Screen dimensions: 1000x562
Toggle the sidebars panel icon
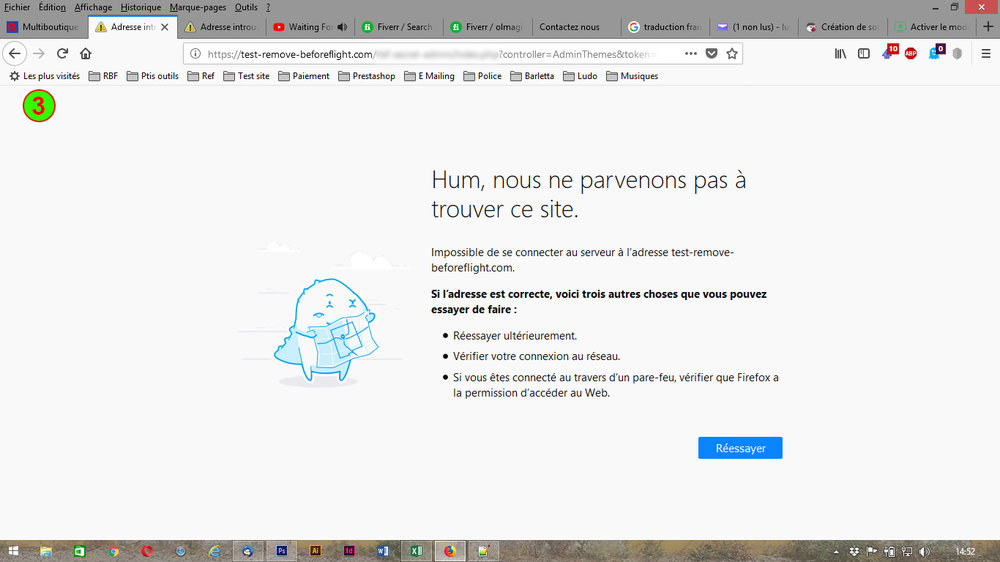pos(864,54)
